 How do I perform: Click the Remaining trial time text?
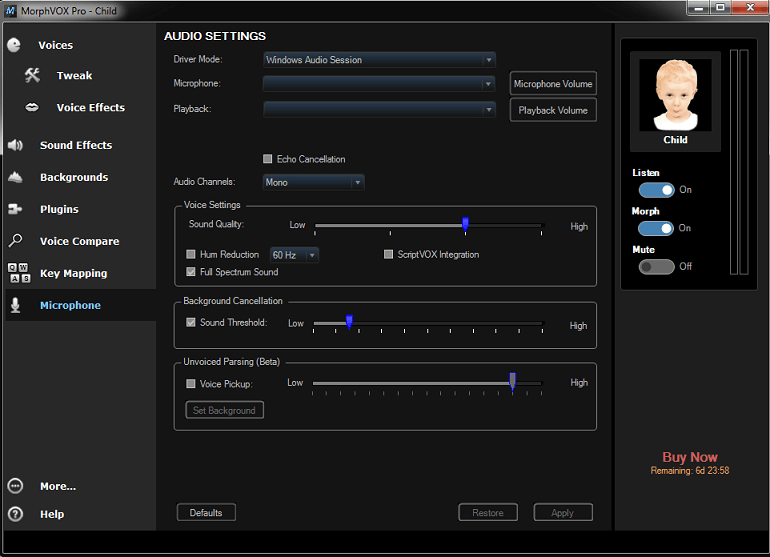tap(690, 471)
